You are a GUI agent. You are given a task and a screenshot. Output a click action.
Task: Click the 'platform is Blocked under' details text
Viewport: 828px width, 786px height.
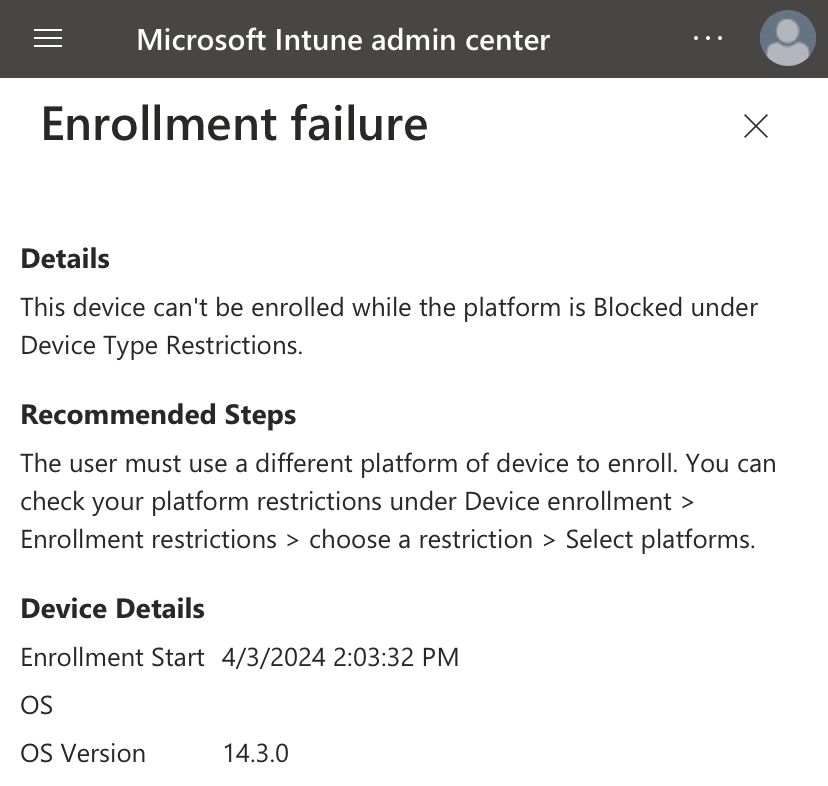(x=611, y=308)
